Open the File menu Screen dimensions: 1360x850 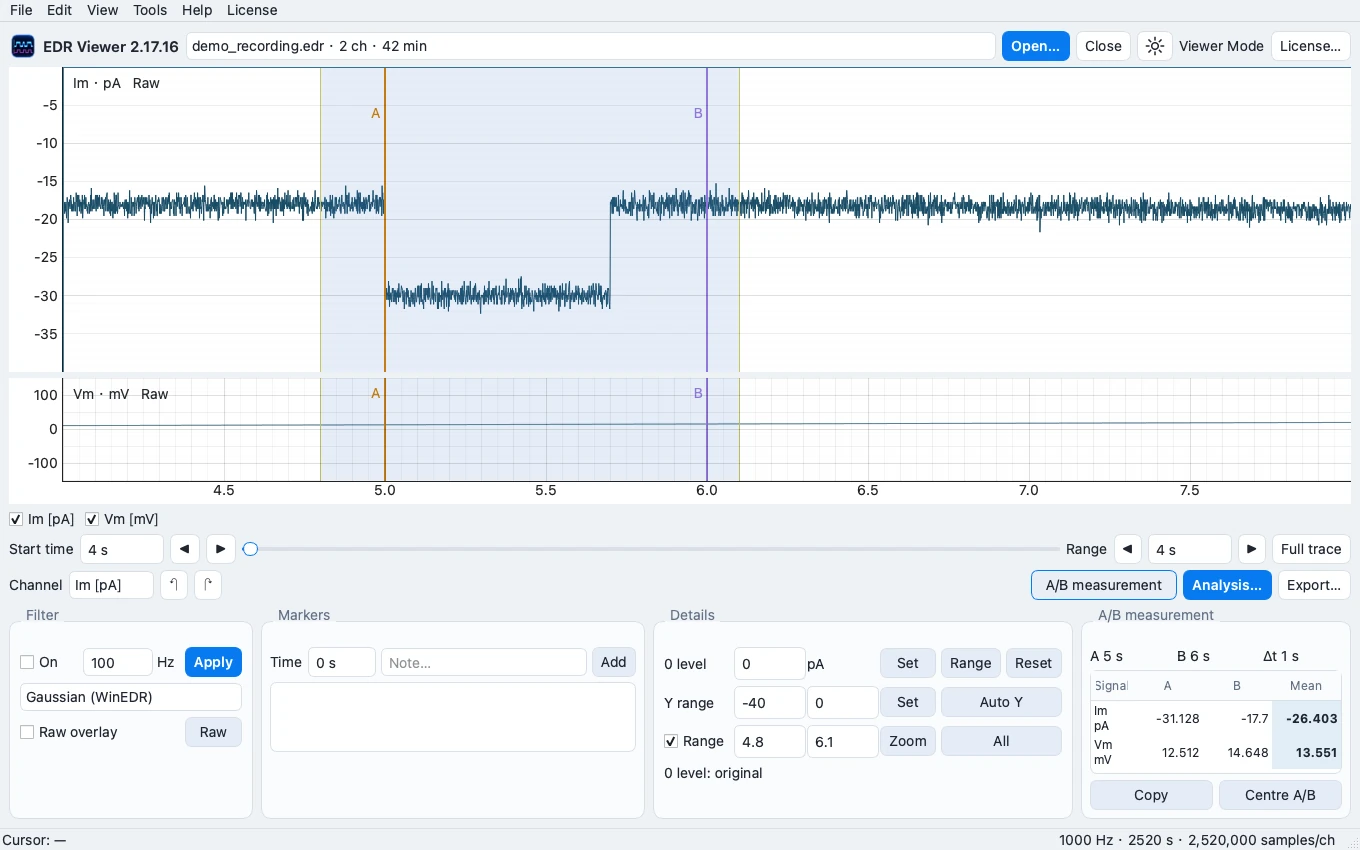pos(21,10)
